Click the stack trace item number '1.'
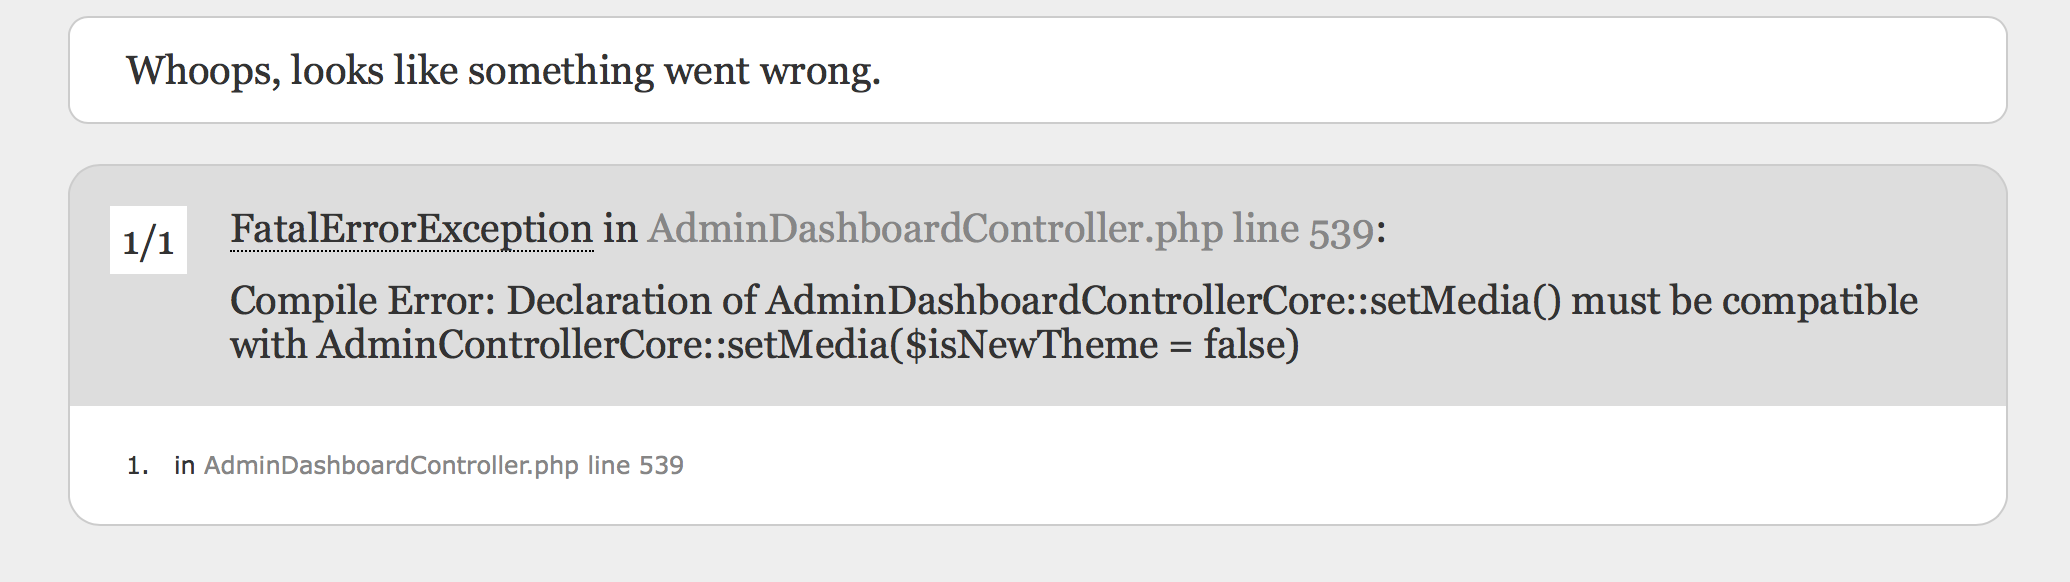Image resolution: width=2070 pixels, height=582 pixels. tap(138, 465)
